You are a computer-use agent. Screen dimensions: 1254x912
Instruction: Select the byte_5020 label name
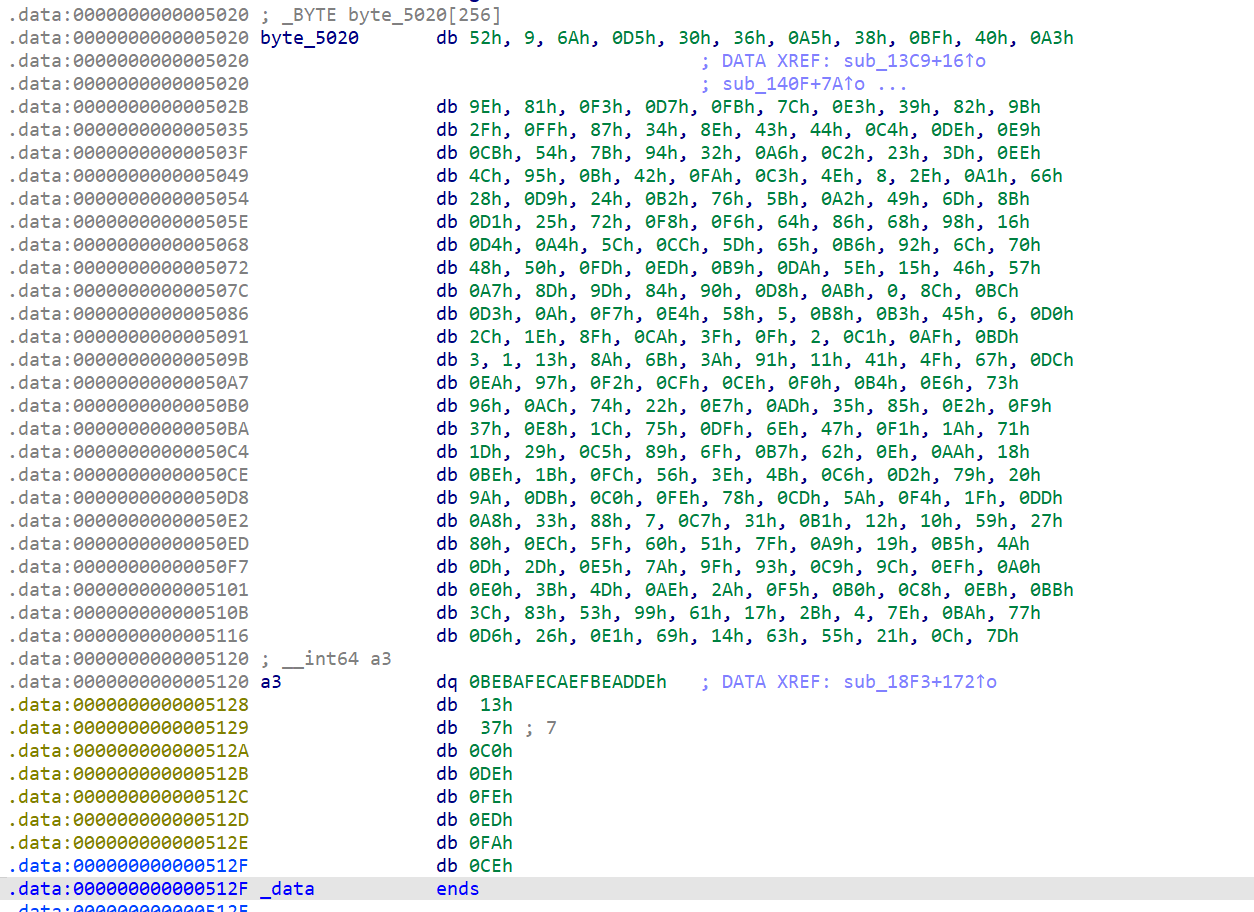[309, 38]
